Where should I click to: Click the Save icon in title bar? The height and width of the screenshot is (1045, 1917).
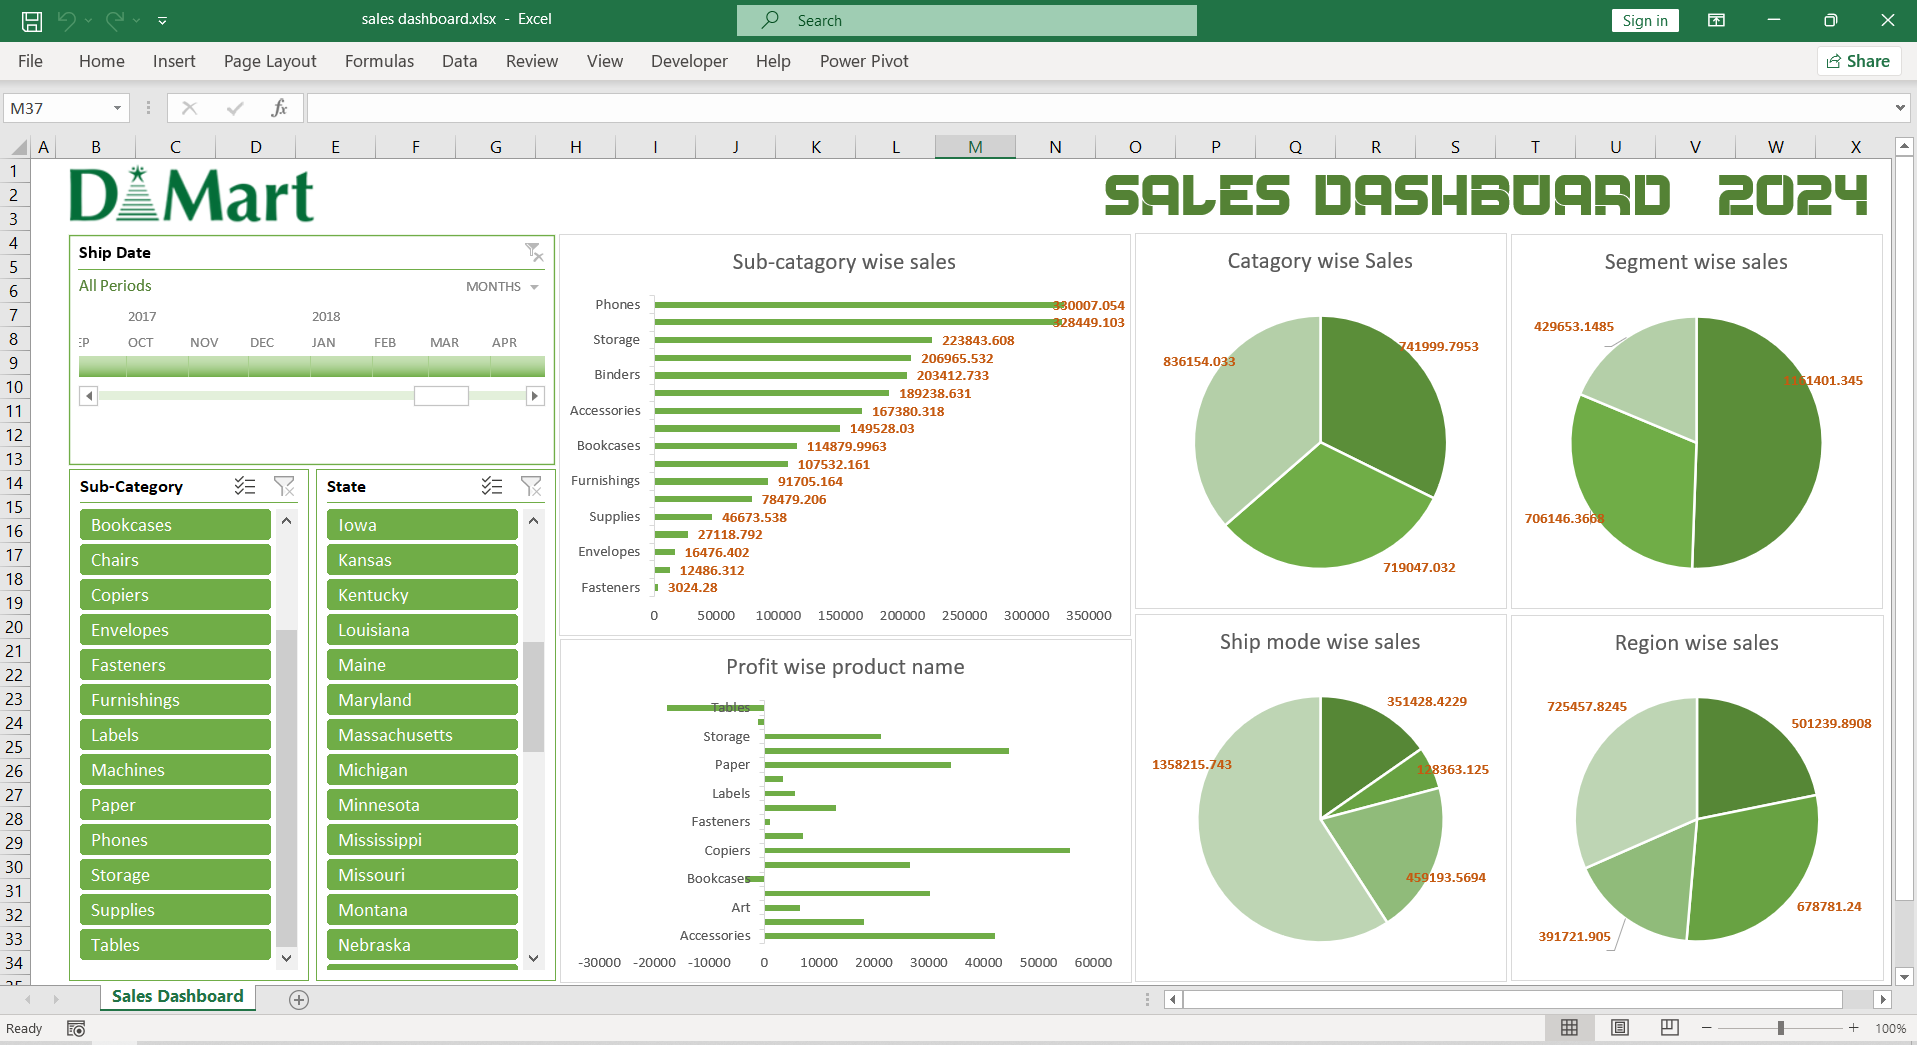pyautogui.click(x=32, y=20)
